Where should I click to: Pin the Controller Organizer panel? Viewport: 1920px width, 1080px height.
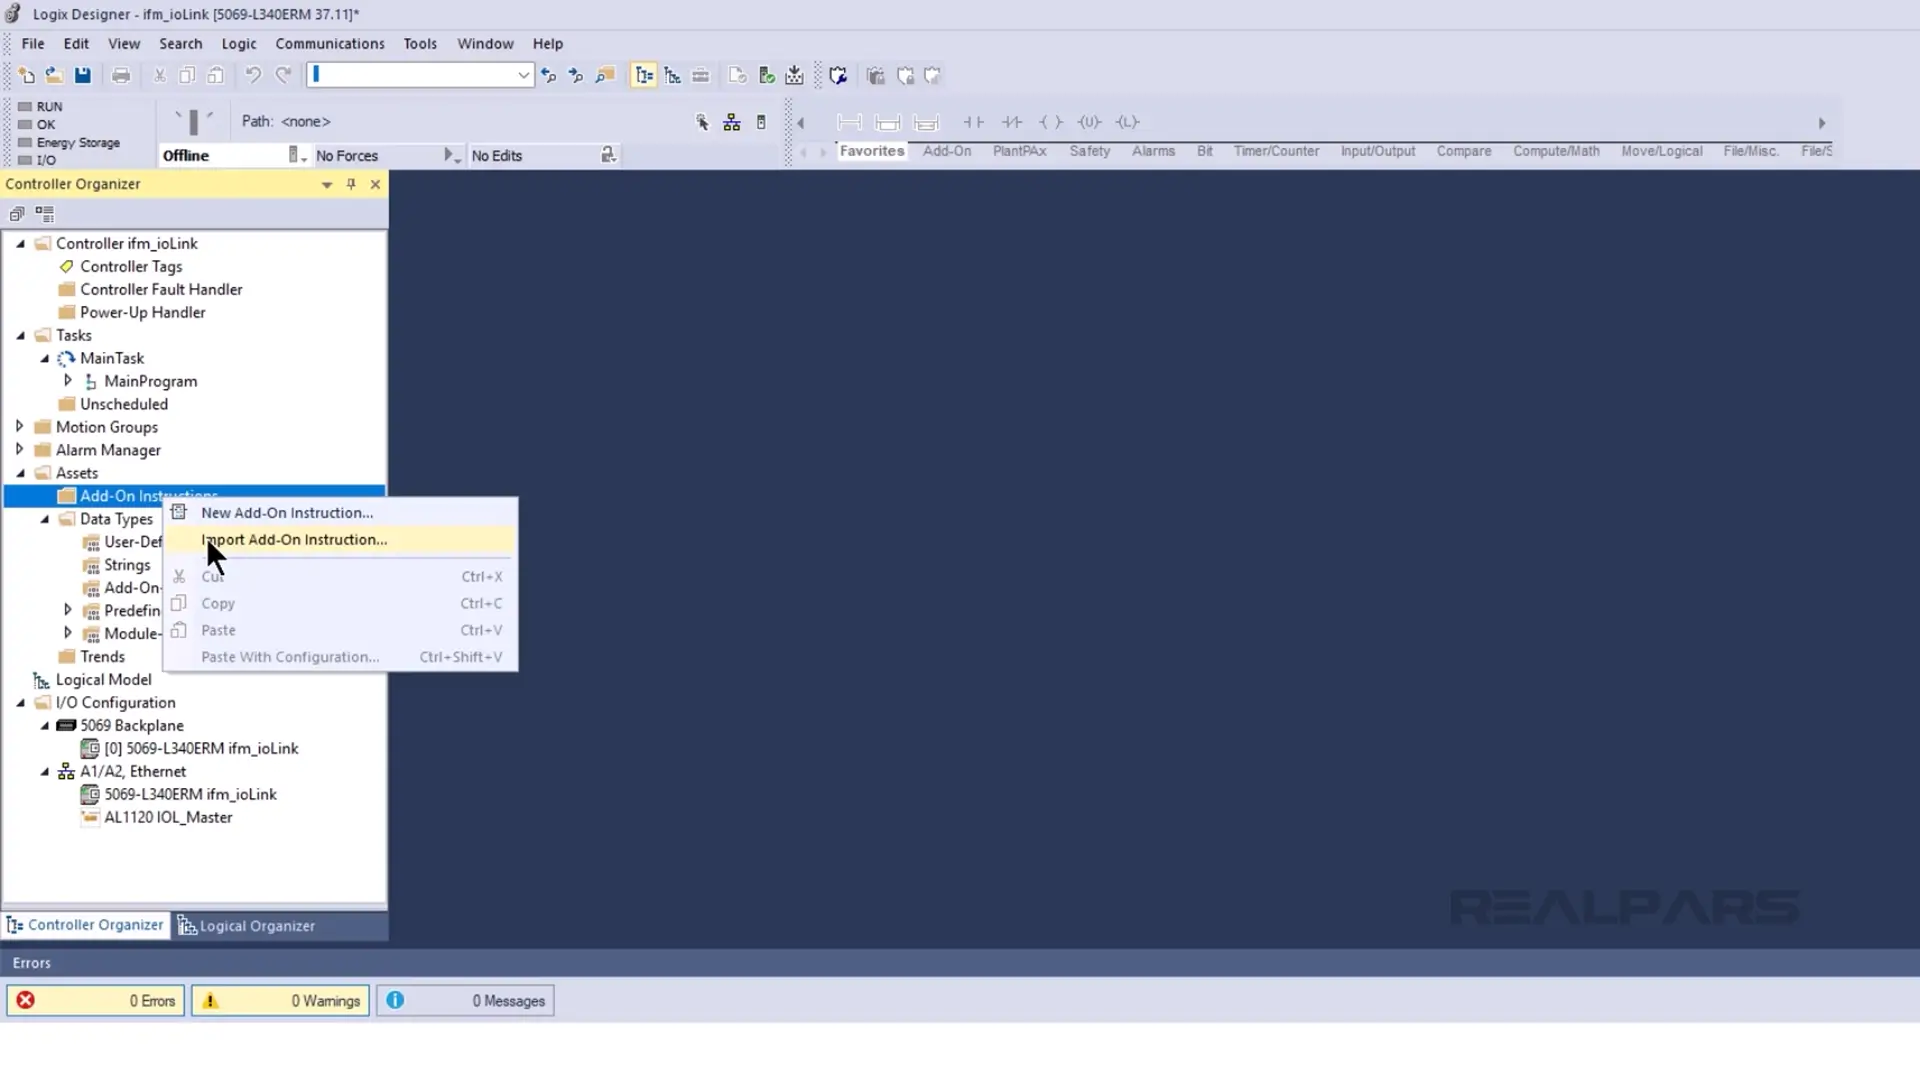click(x=351, y=184)
